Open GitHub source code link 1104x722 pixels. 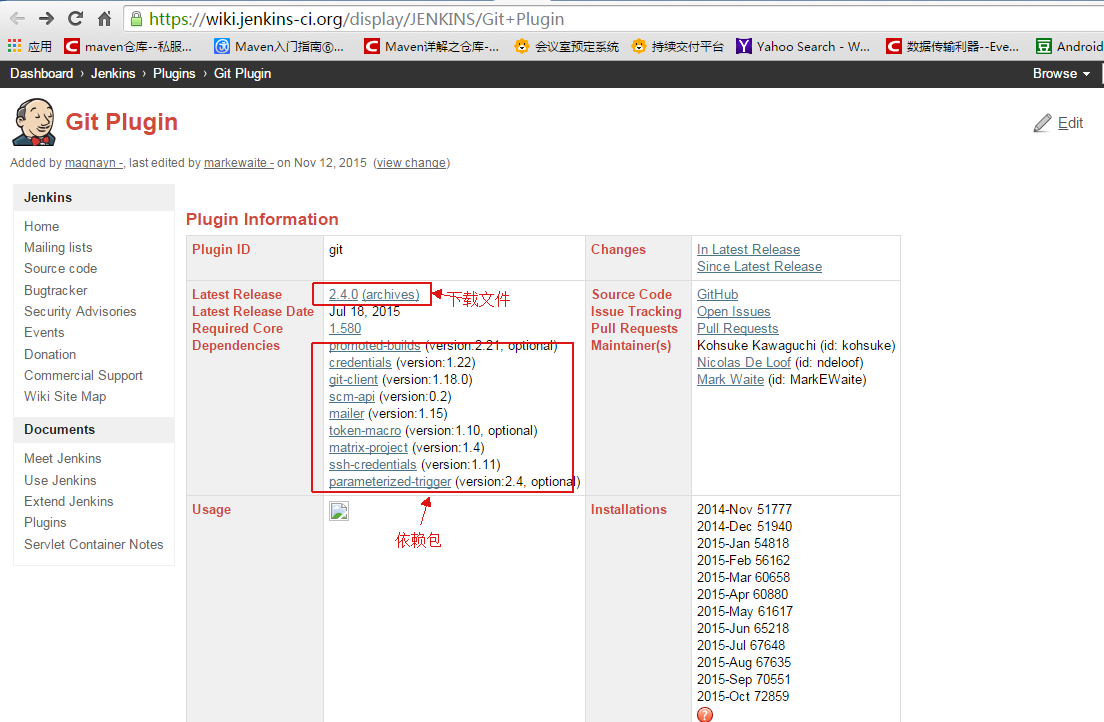717,294
